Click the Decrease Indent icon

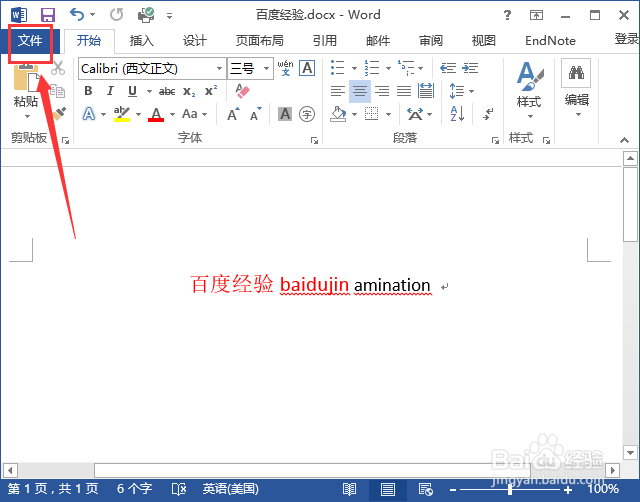coord(448,68)
